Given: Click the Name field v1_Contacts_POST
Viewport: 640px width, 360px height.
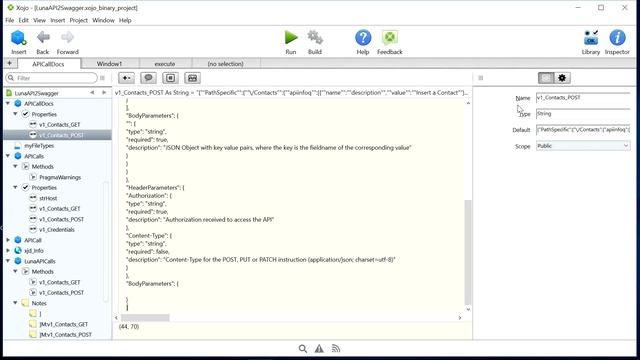Looking at the screenshot, I should click(x=583, y=98).
